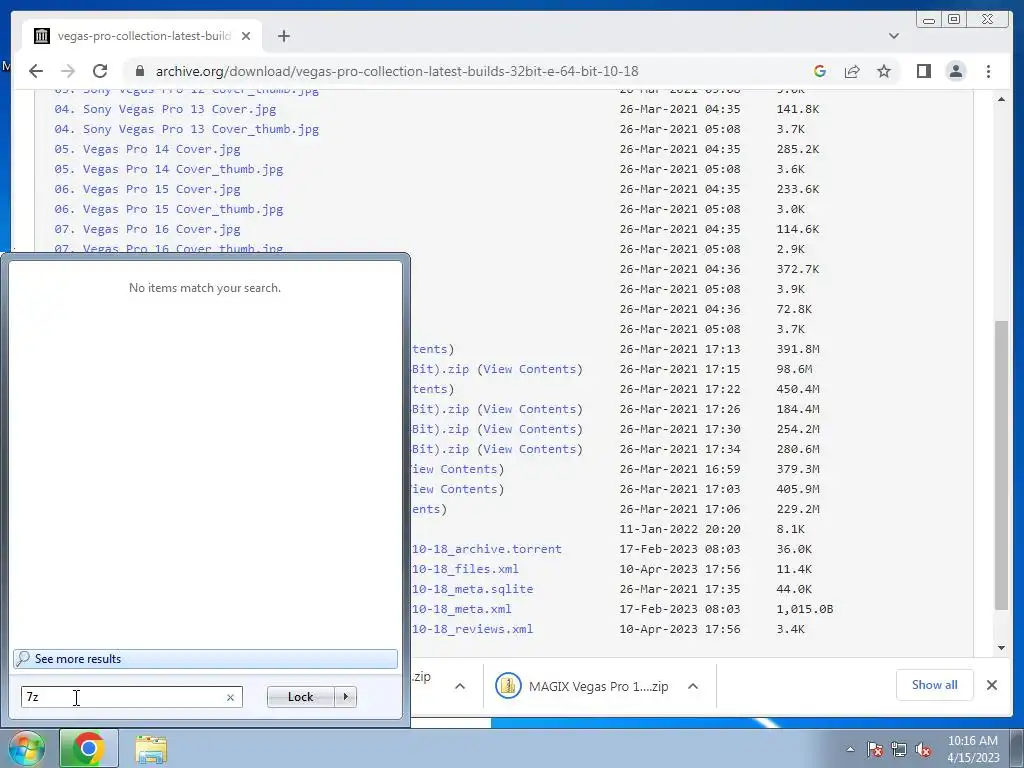Click the vertical scrollbar thumb

(x=1001, y=465)
